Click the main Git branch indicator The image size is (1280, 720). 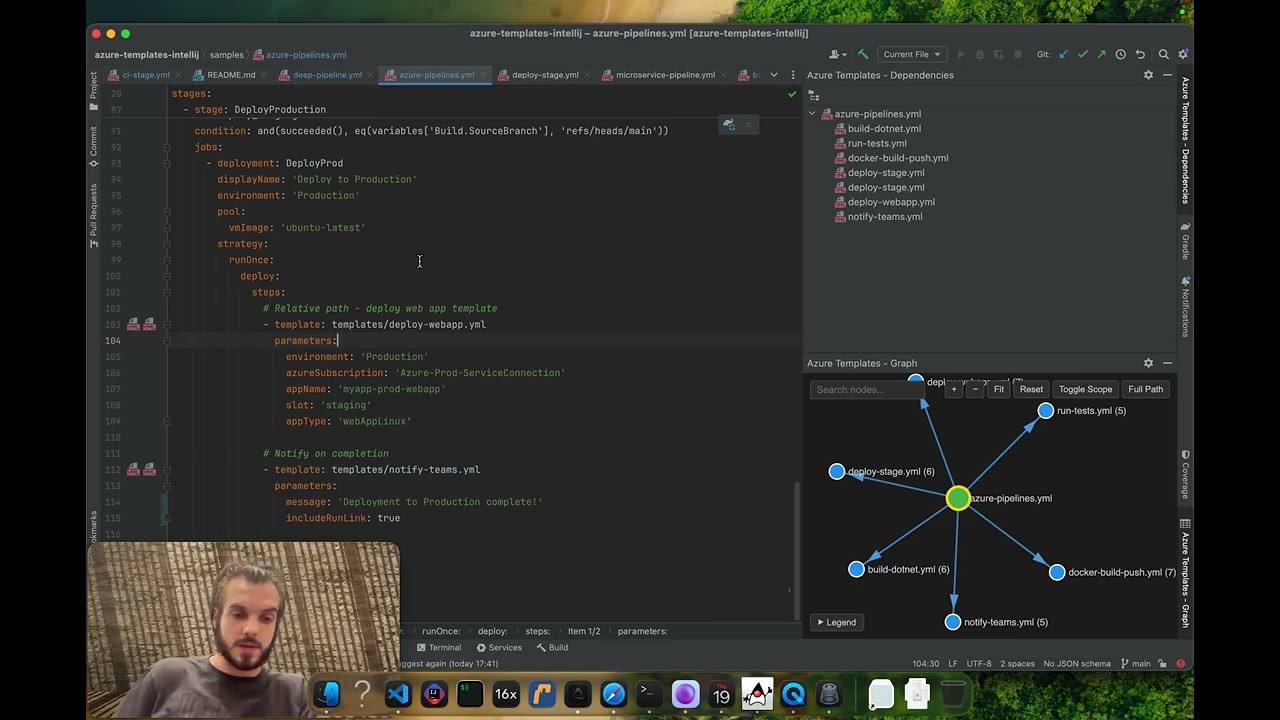[1135, 664]
